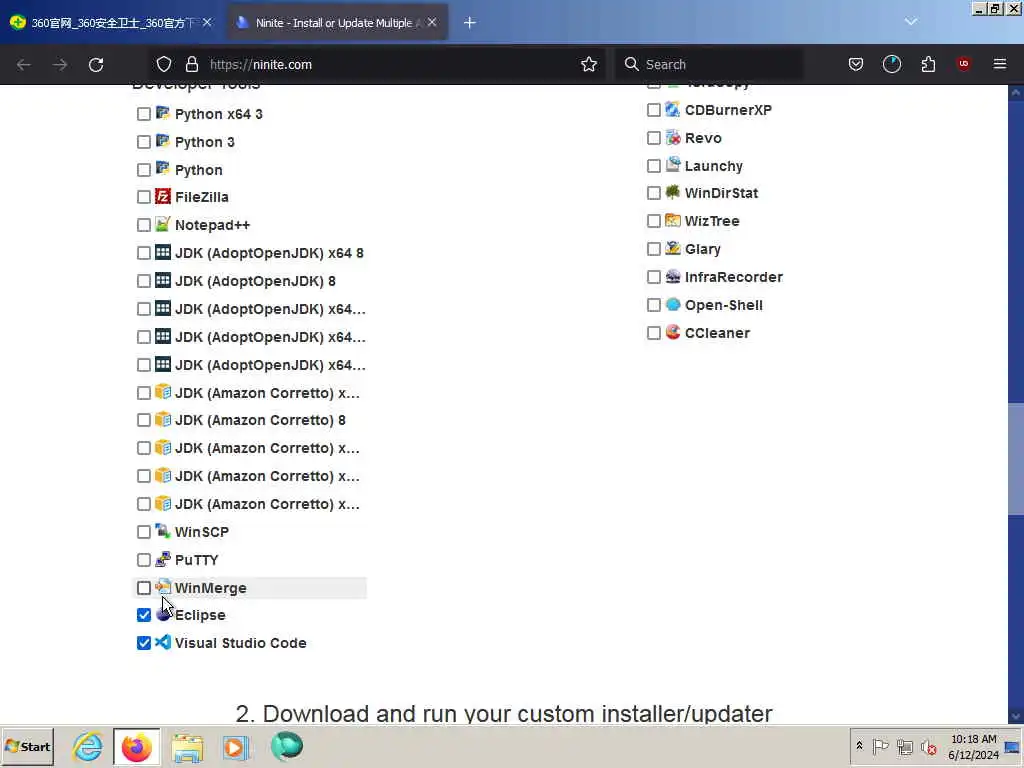Check the WizTree checkbox
Screen dimensions: 1024x768
click(654, 221)
